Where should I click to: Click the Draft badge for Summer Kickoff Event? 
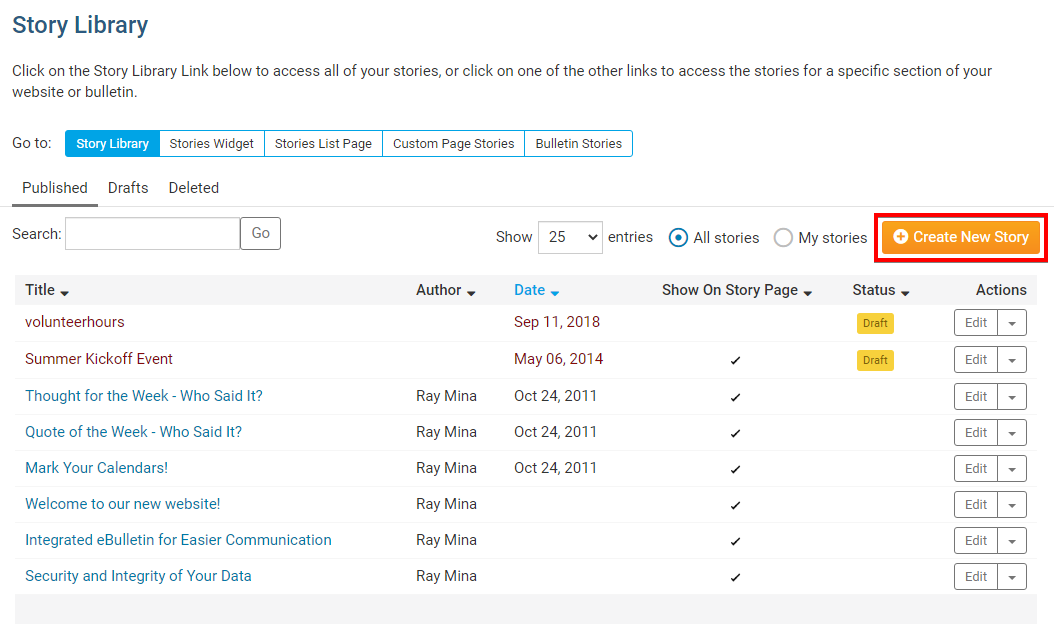(x=875, y=360)
